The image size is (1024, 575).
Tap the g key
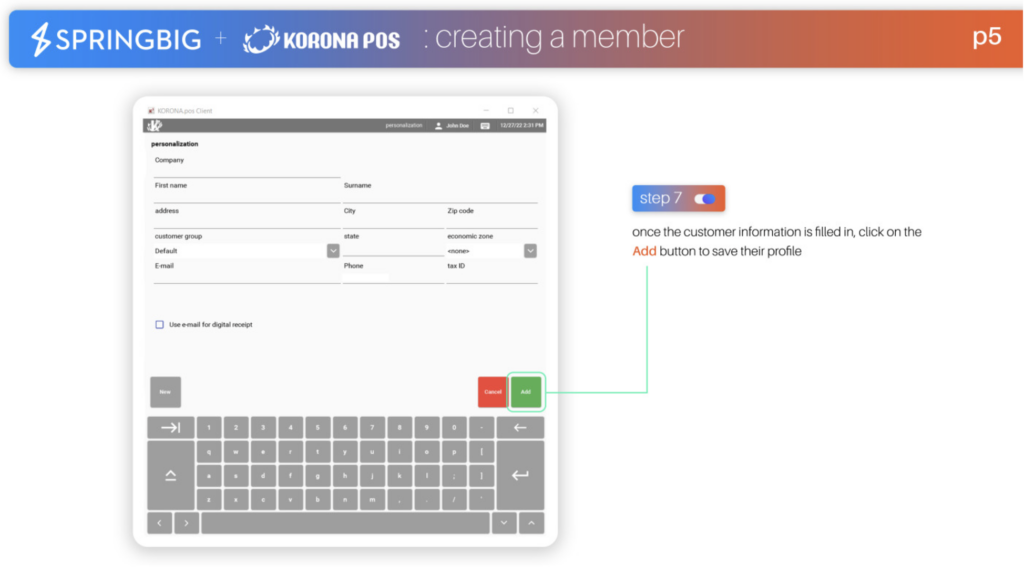tap(317, 476)
